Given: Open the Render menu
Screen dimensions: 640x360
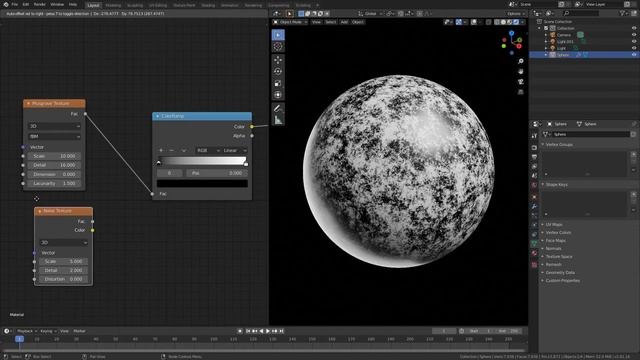Looking at the screenshot, I should pos(40,4).
